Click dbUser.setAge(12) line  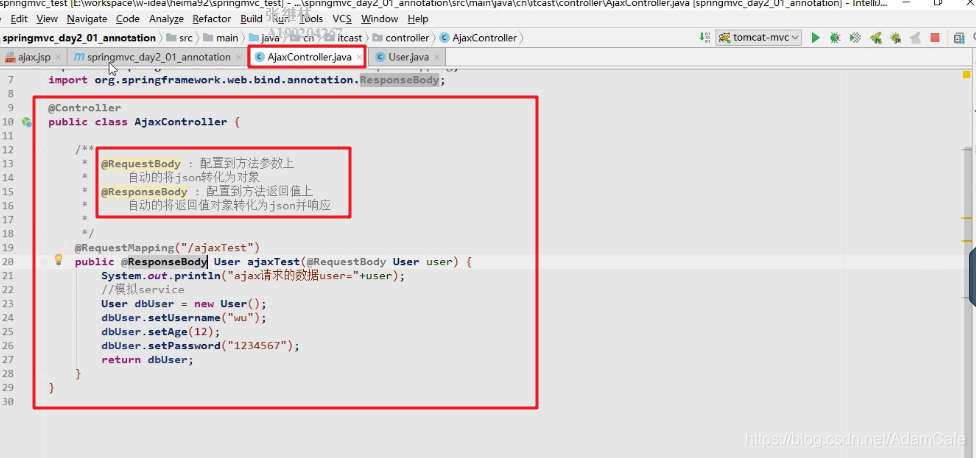pyautogui.click(x=161, y=332)
